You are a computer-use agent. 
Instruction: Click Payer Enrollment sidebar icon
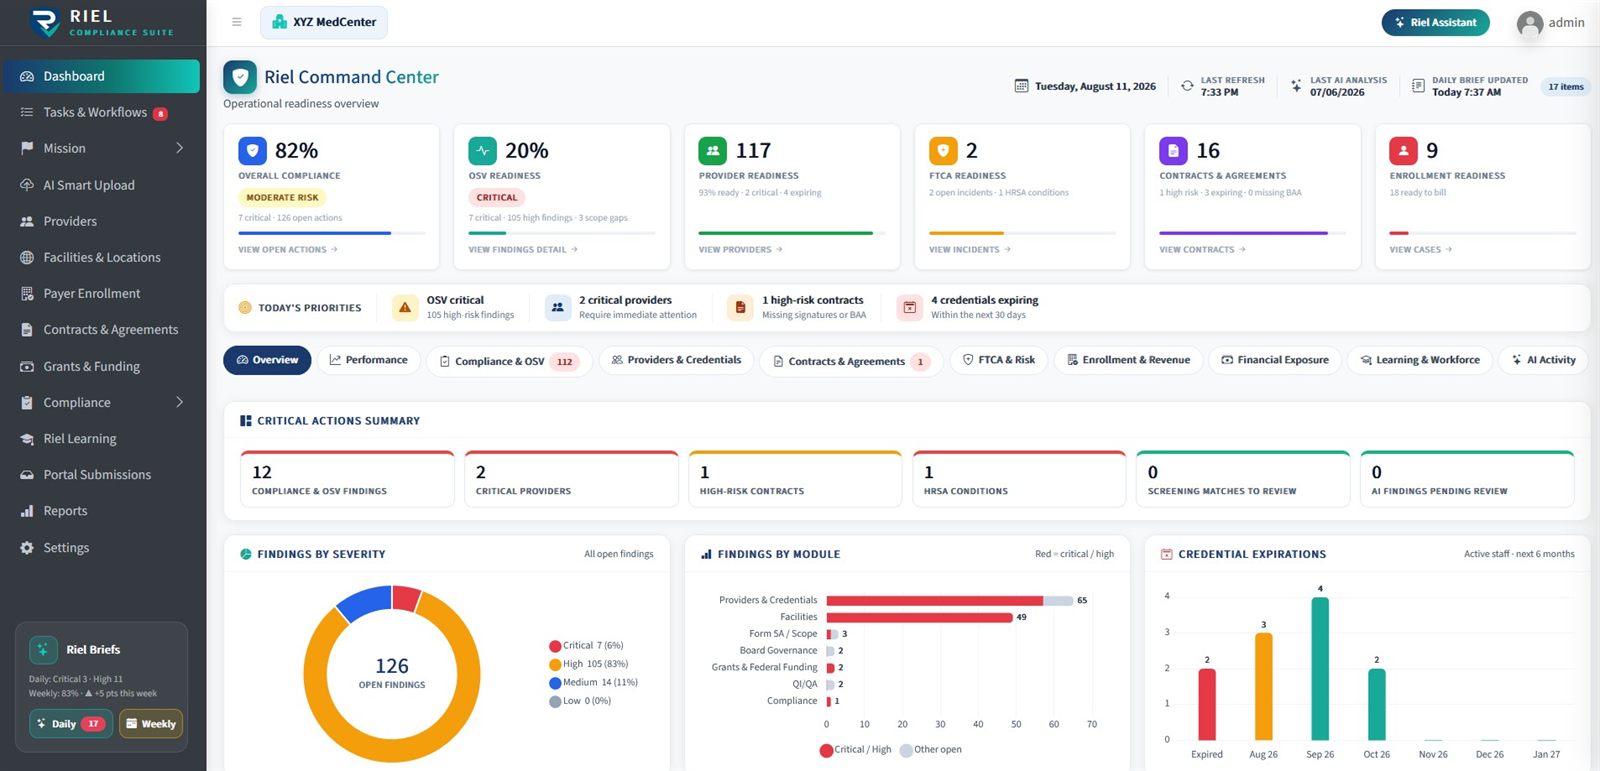tap(27, 293)
